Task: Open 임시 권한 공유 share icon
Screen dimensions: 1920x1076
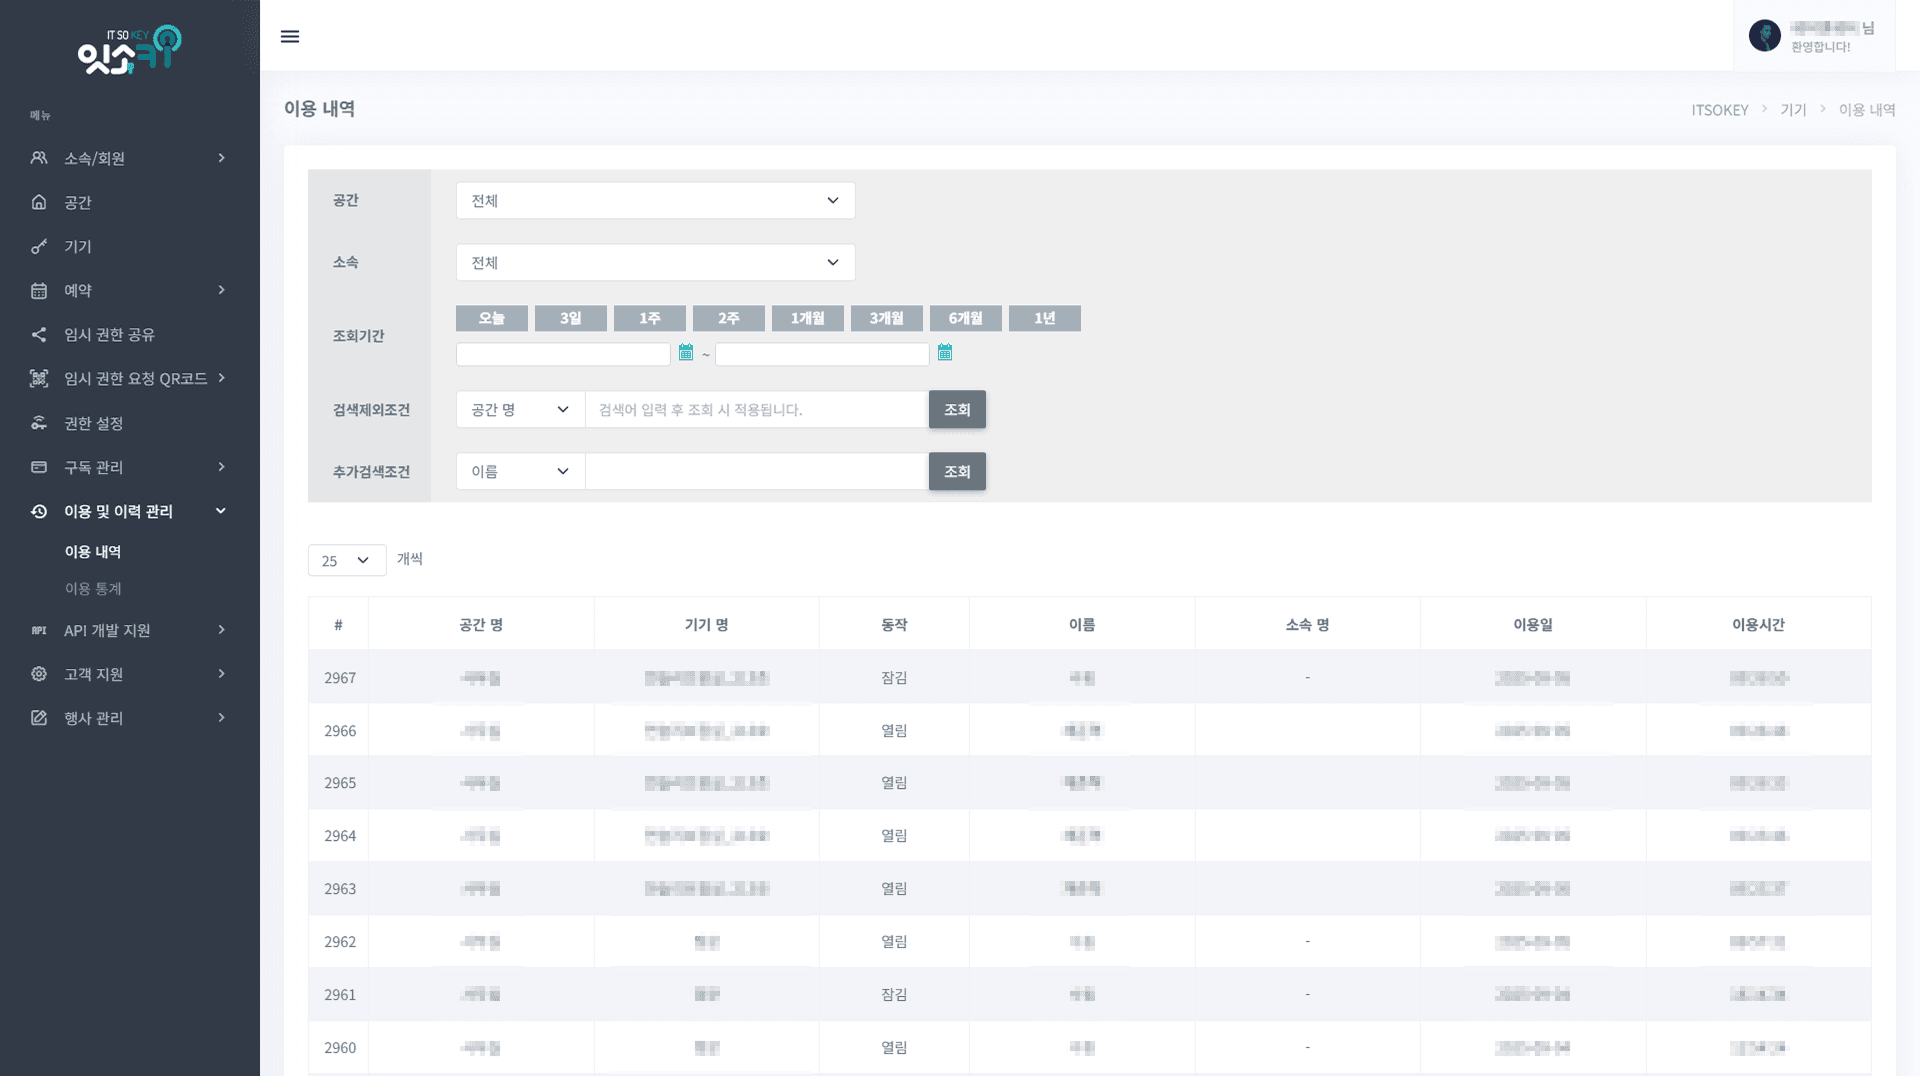Action: click(39, 334)
